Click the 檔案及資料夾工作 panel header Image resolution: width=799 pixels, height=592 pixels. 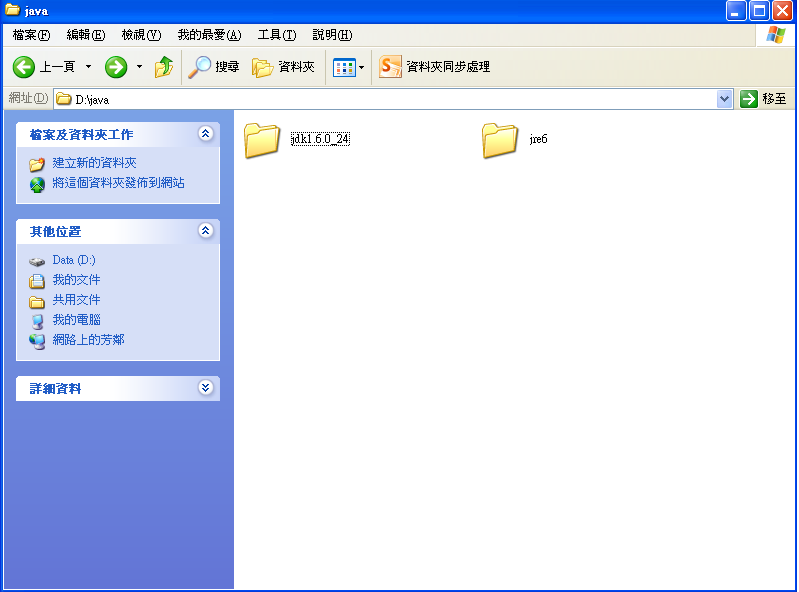(x=118, y=134)
